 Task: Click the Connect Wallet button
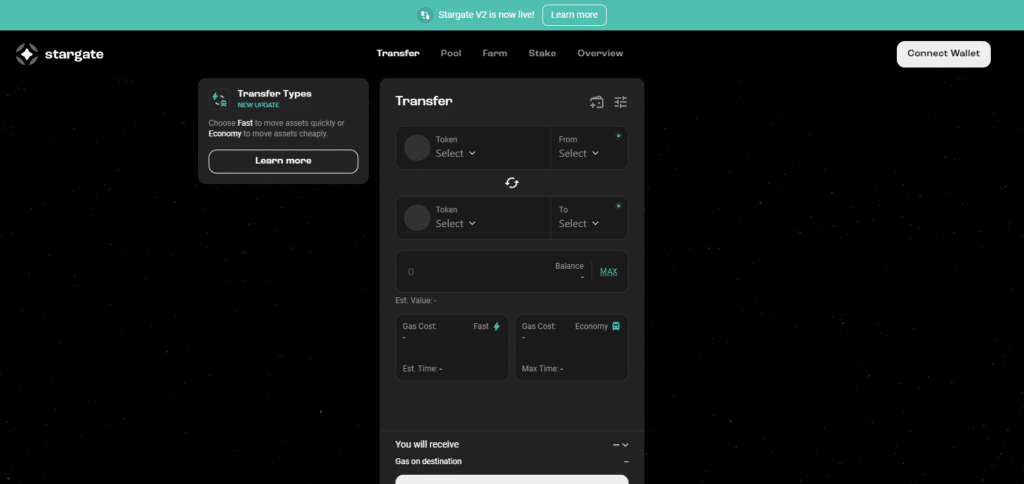tap(944, 54)
